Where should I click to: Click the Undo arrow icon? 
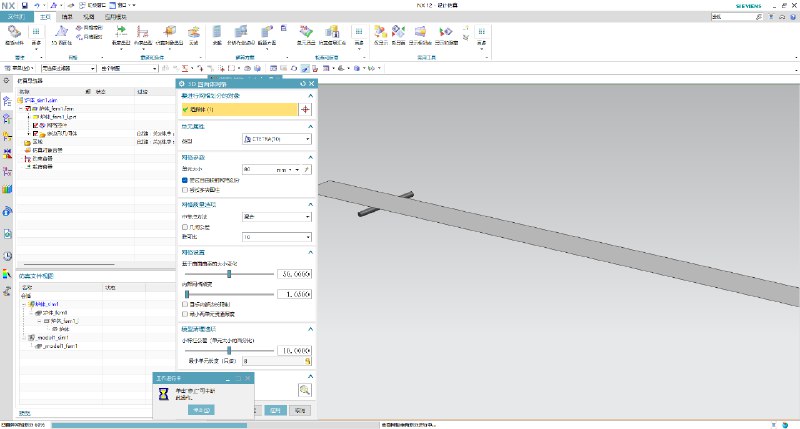click(x=37, y=5)
